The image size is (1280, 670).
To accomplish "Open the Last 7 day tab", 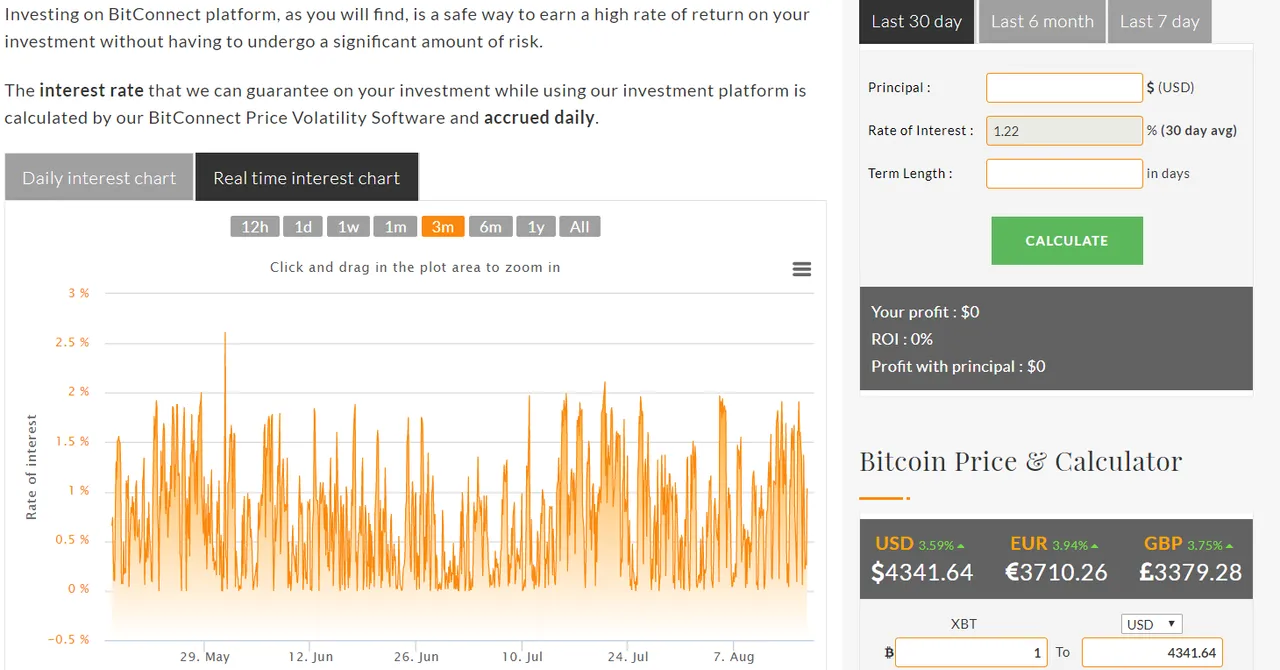I will 1159,21.
